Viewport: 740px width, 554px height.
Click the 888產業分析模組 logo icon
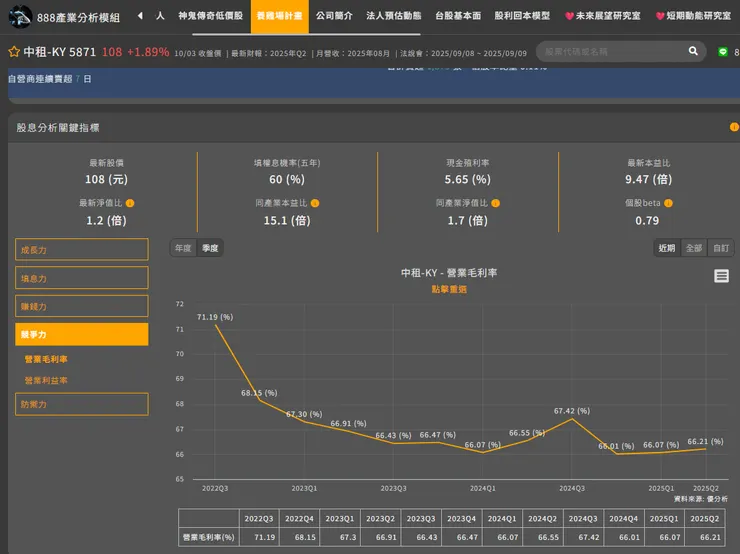pyautogui.click(x=20, y=17)
